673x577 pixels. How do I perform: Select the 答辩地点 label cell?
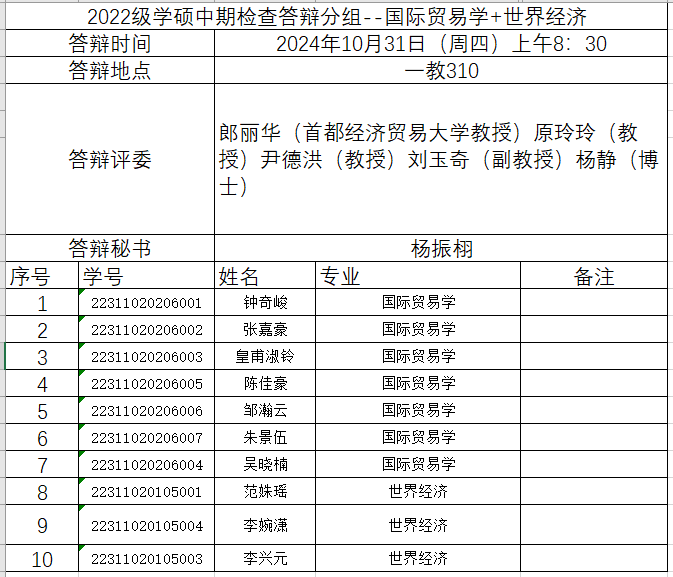[x=110, y=71]
